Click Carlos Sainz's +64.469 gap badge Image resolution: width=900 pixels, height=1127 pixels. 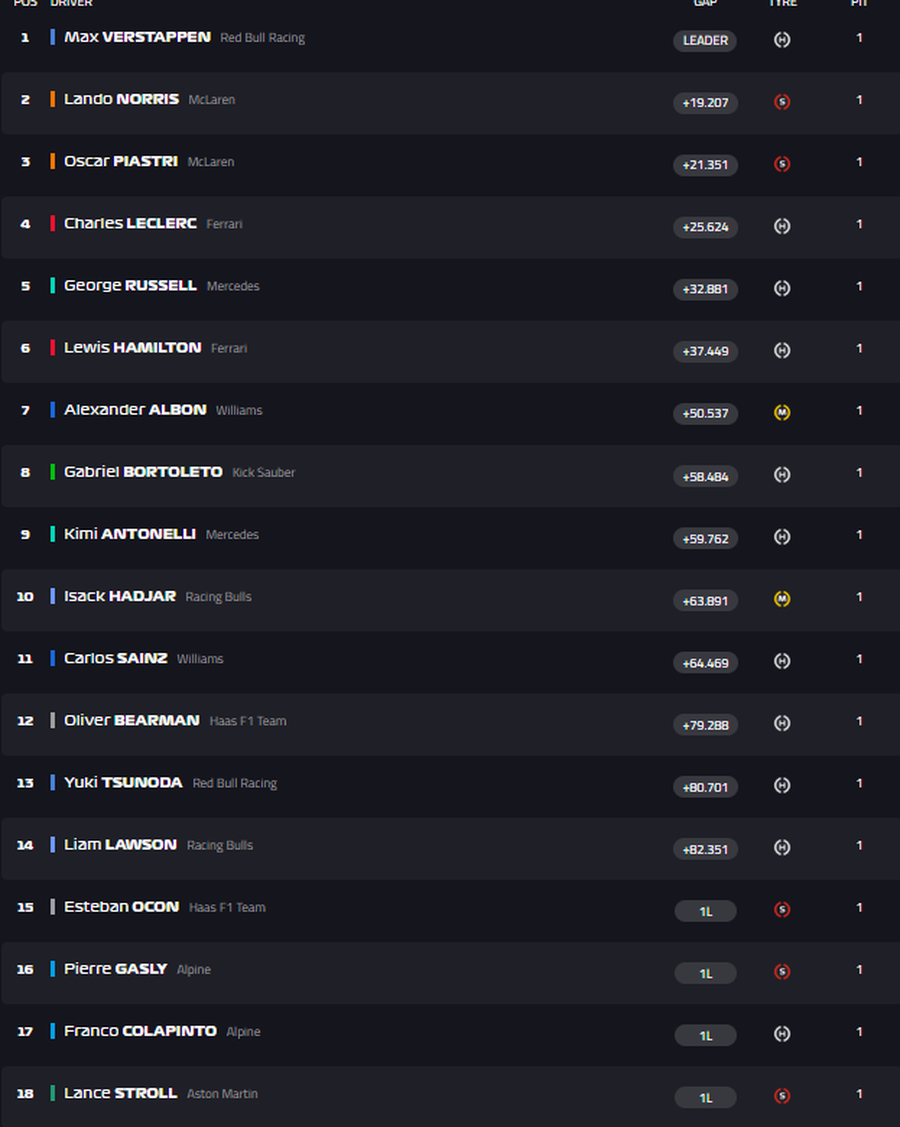coord(705,662)
